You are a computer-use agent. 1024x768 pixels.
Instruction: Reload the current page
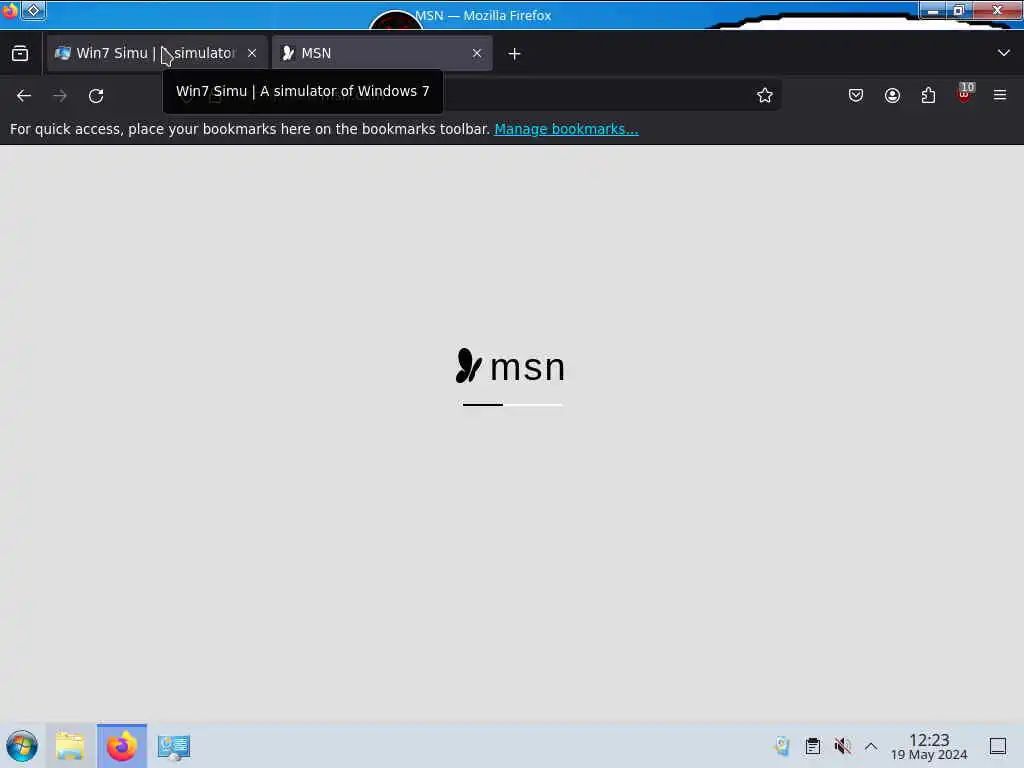point(96,96)
